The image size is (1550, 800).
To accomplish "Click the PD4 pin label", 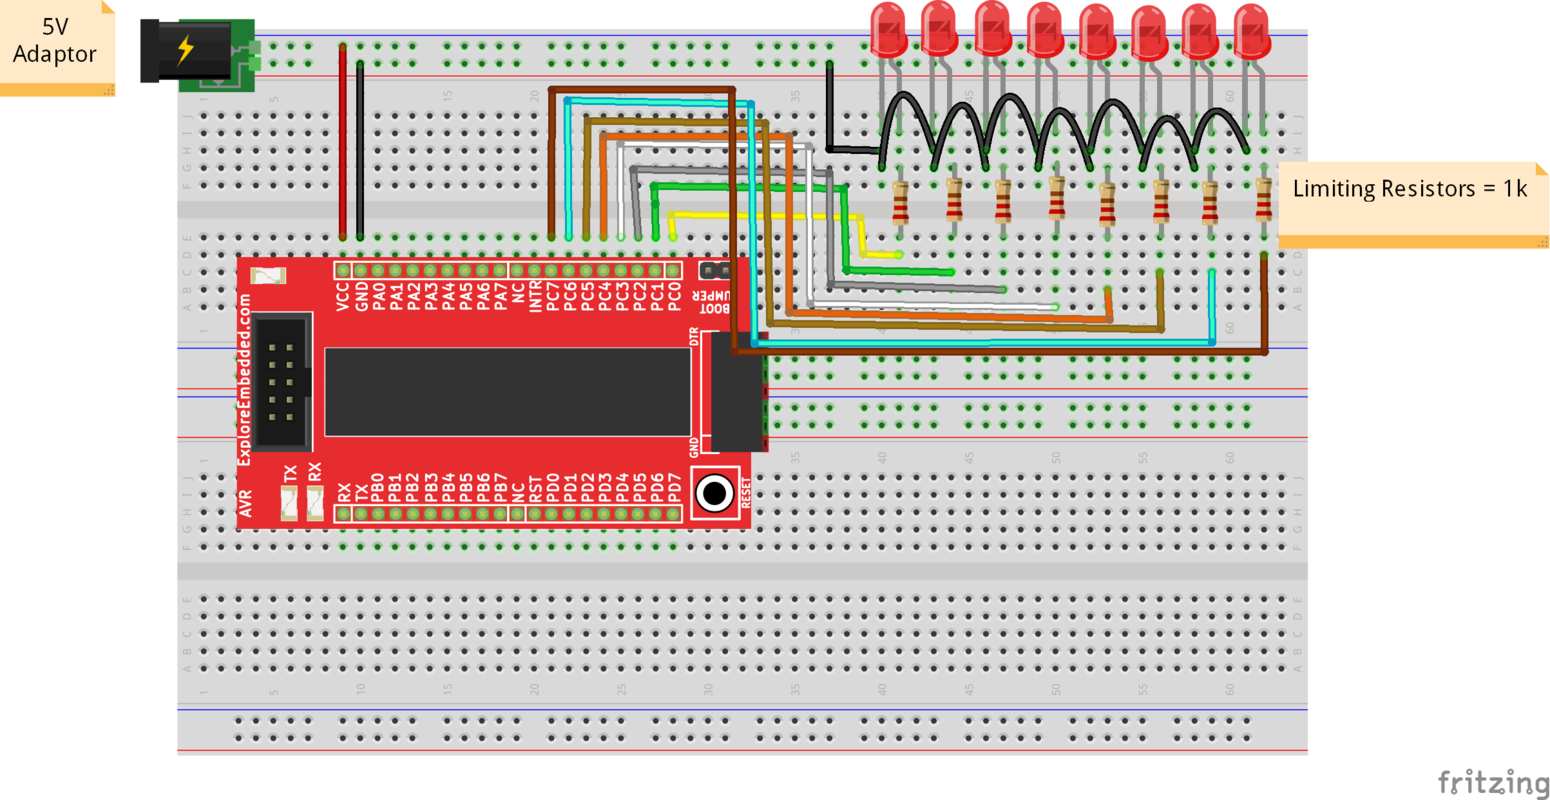I will point(622,489).
